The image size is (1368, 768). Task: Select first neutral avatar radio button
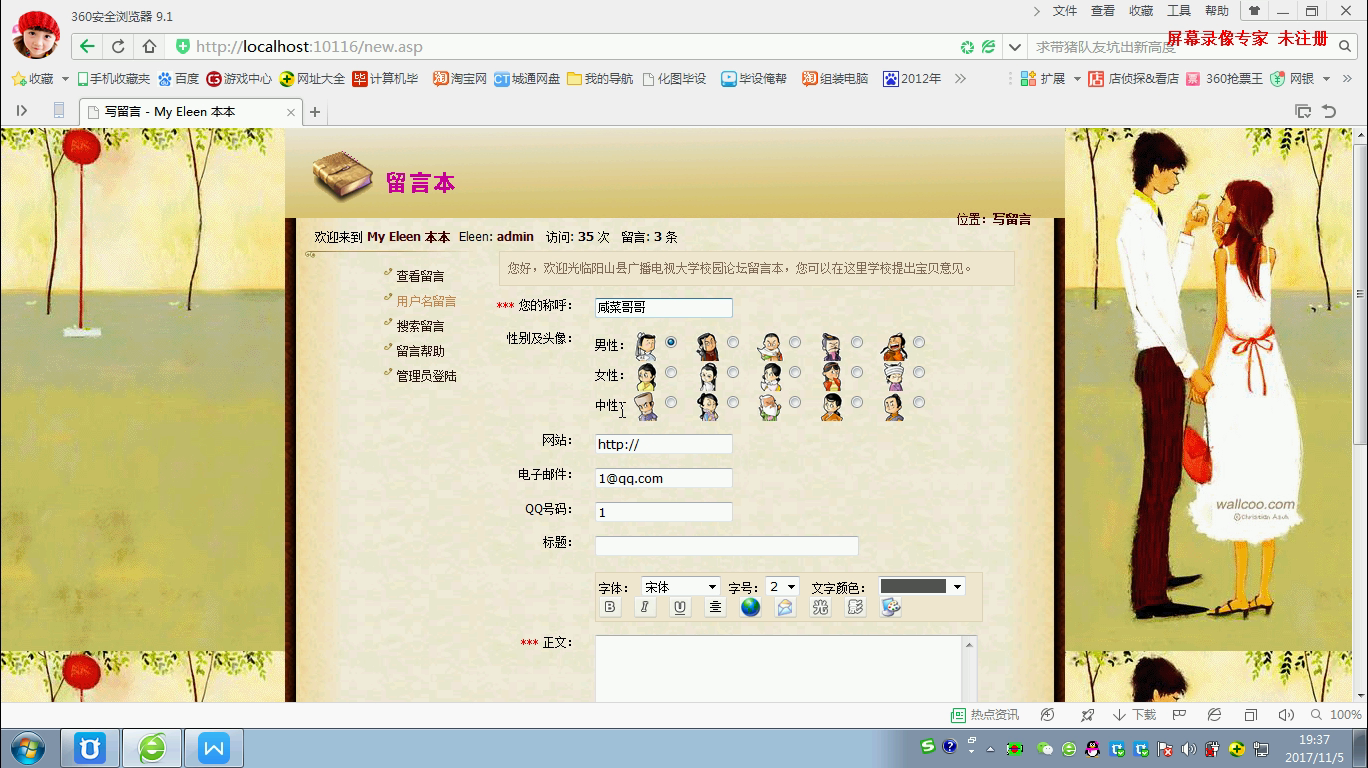coord(671,402)
